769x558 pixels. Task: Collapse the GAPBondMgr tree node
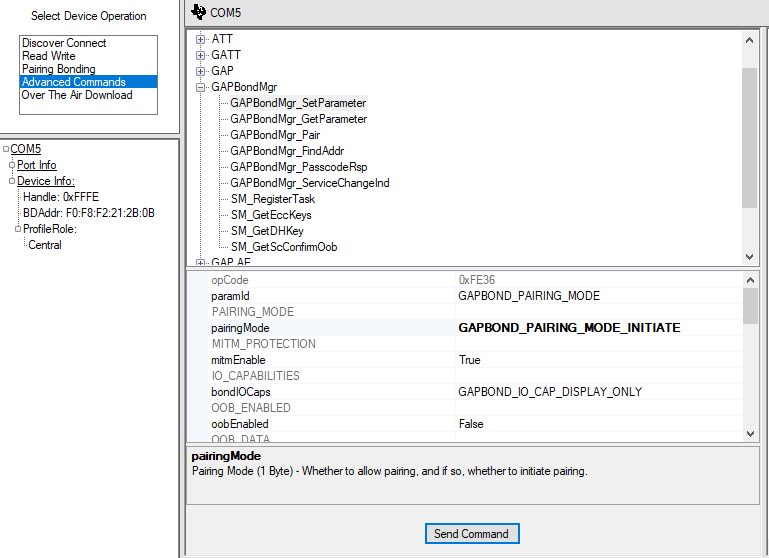[201, 87]
